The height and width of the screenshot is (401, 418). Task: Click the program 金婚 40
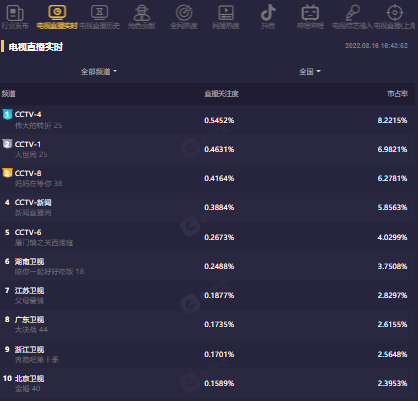[27, 389]
